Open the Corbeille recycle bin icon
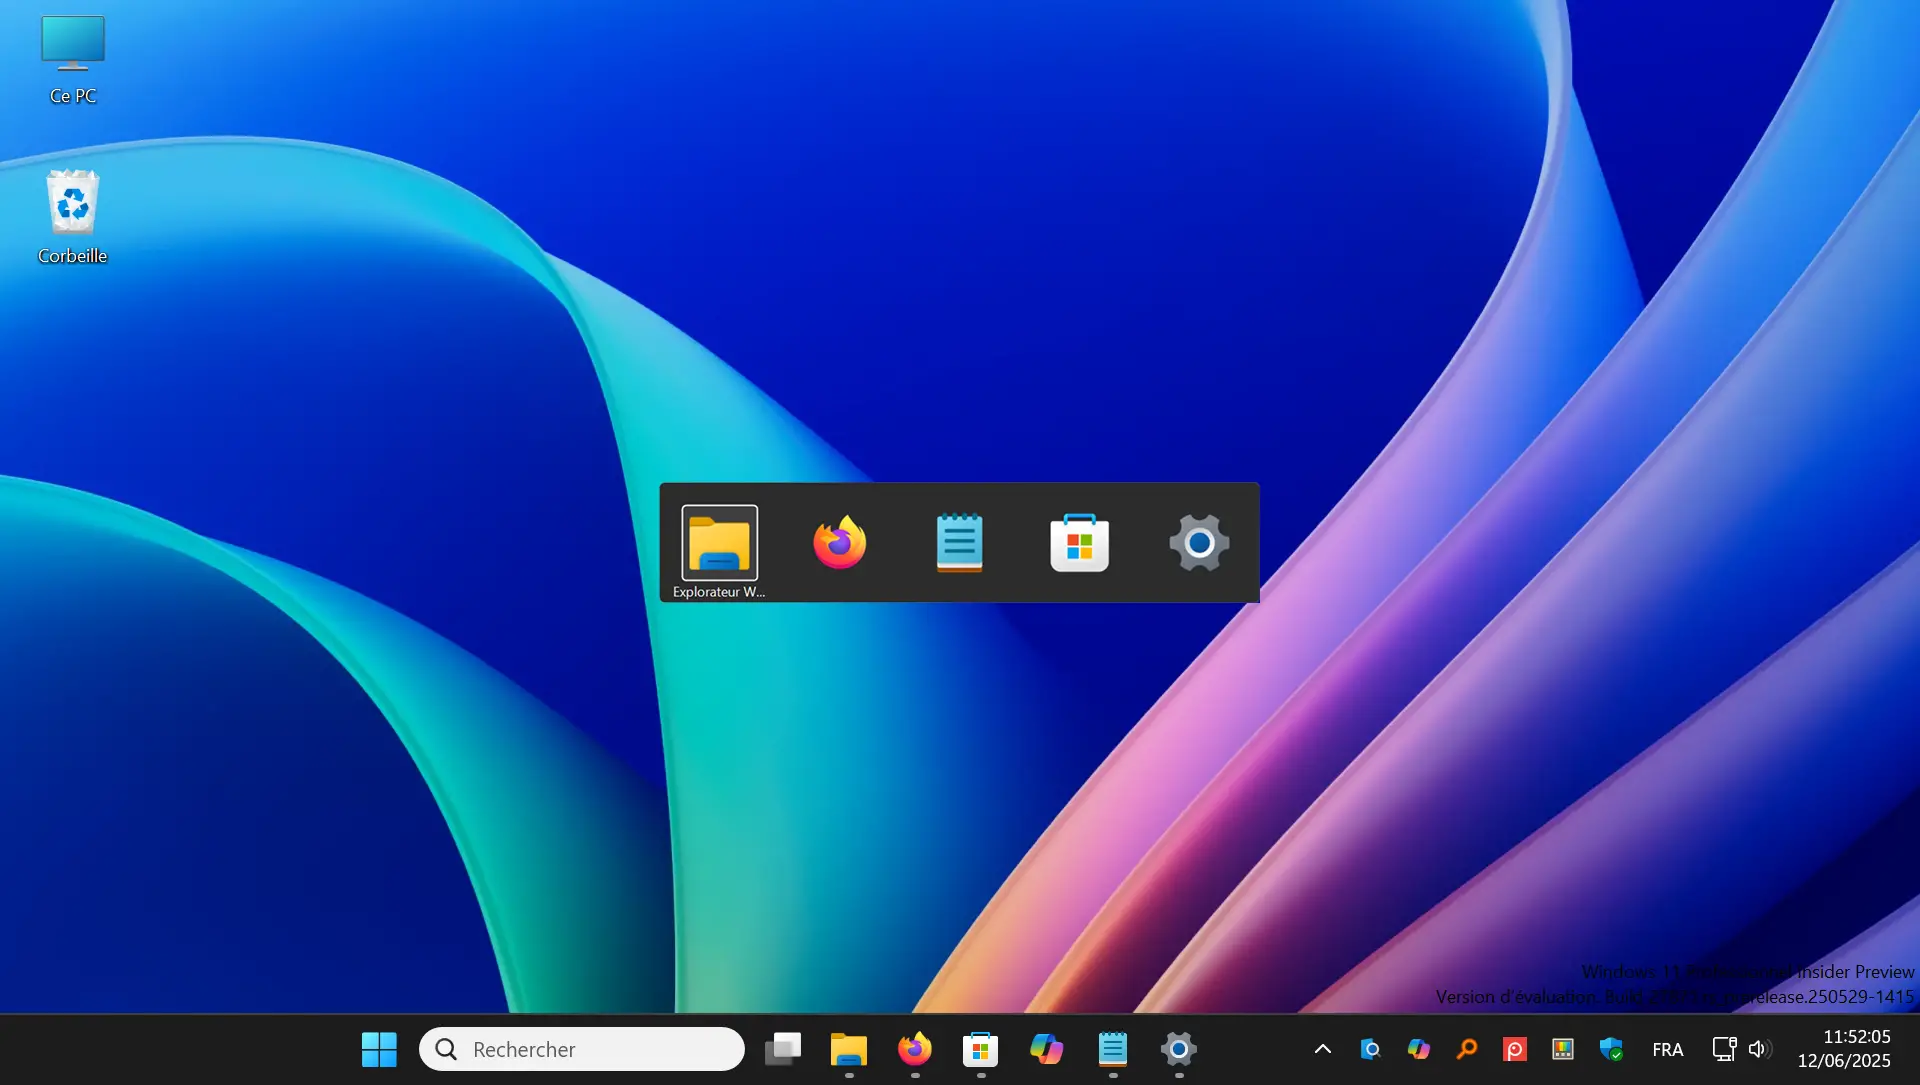The height and width of the screenshot is (1085, 1920). tap(72, 217)
